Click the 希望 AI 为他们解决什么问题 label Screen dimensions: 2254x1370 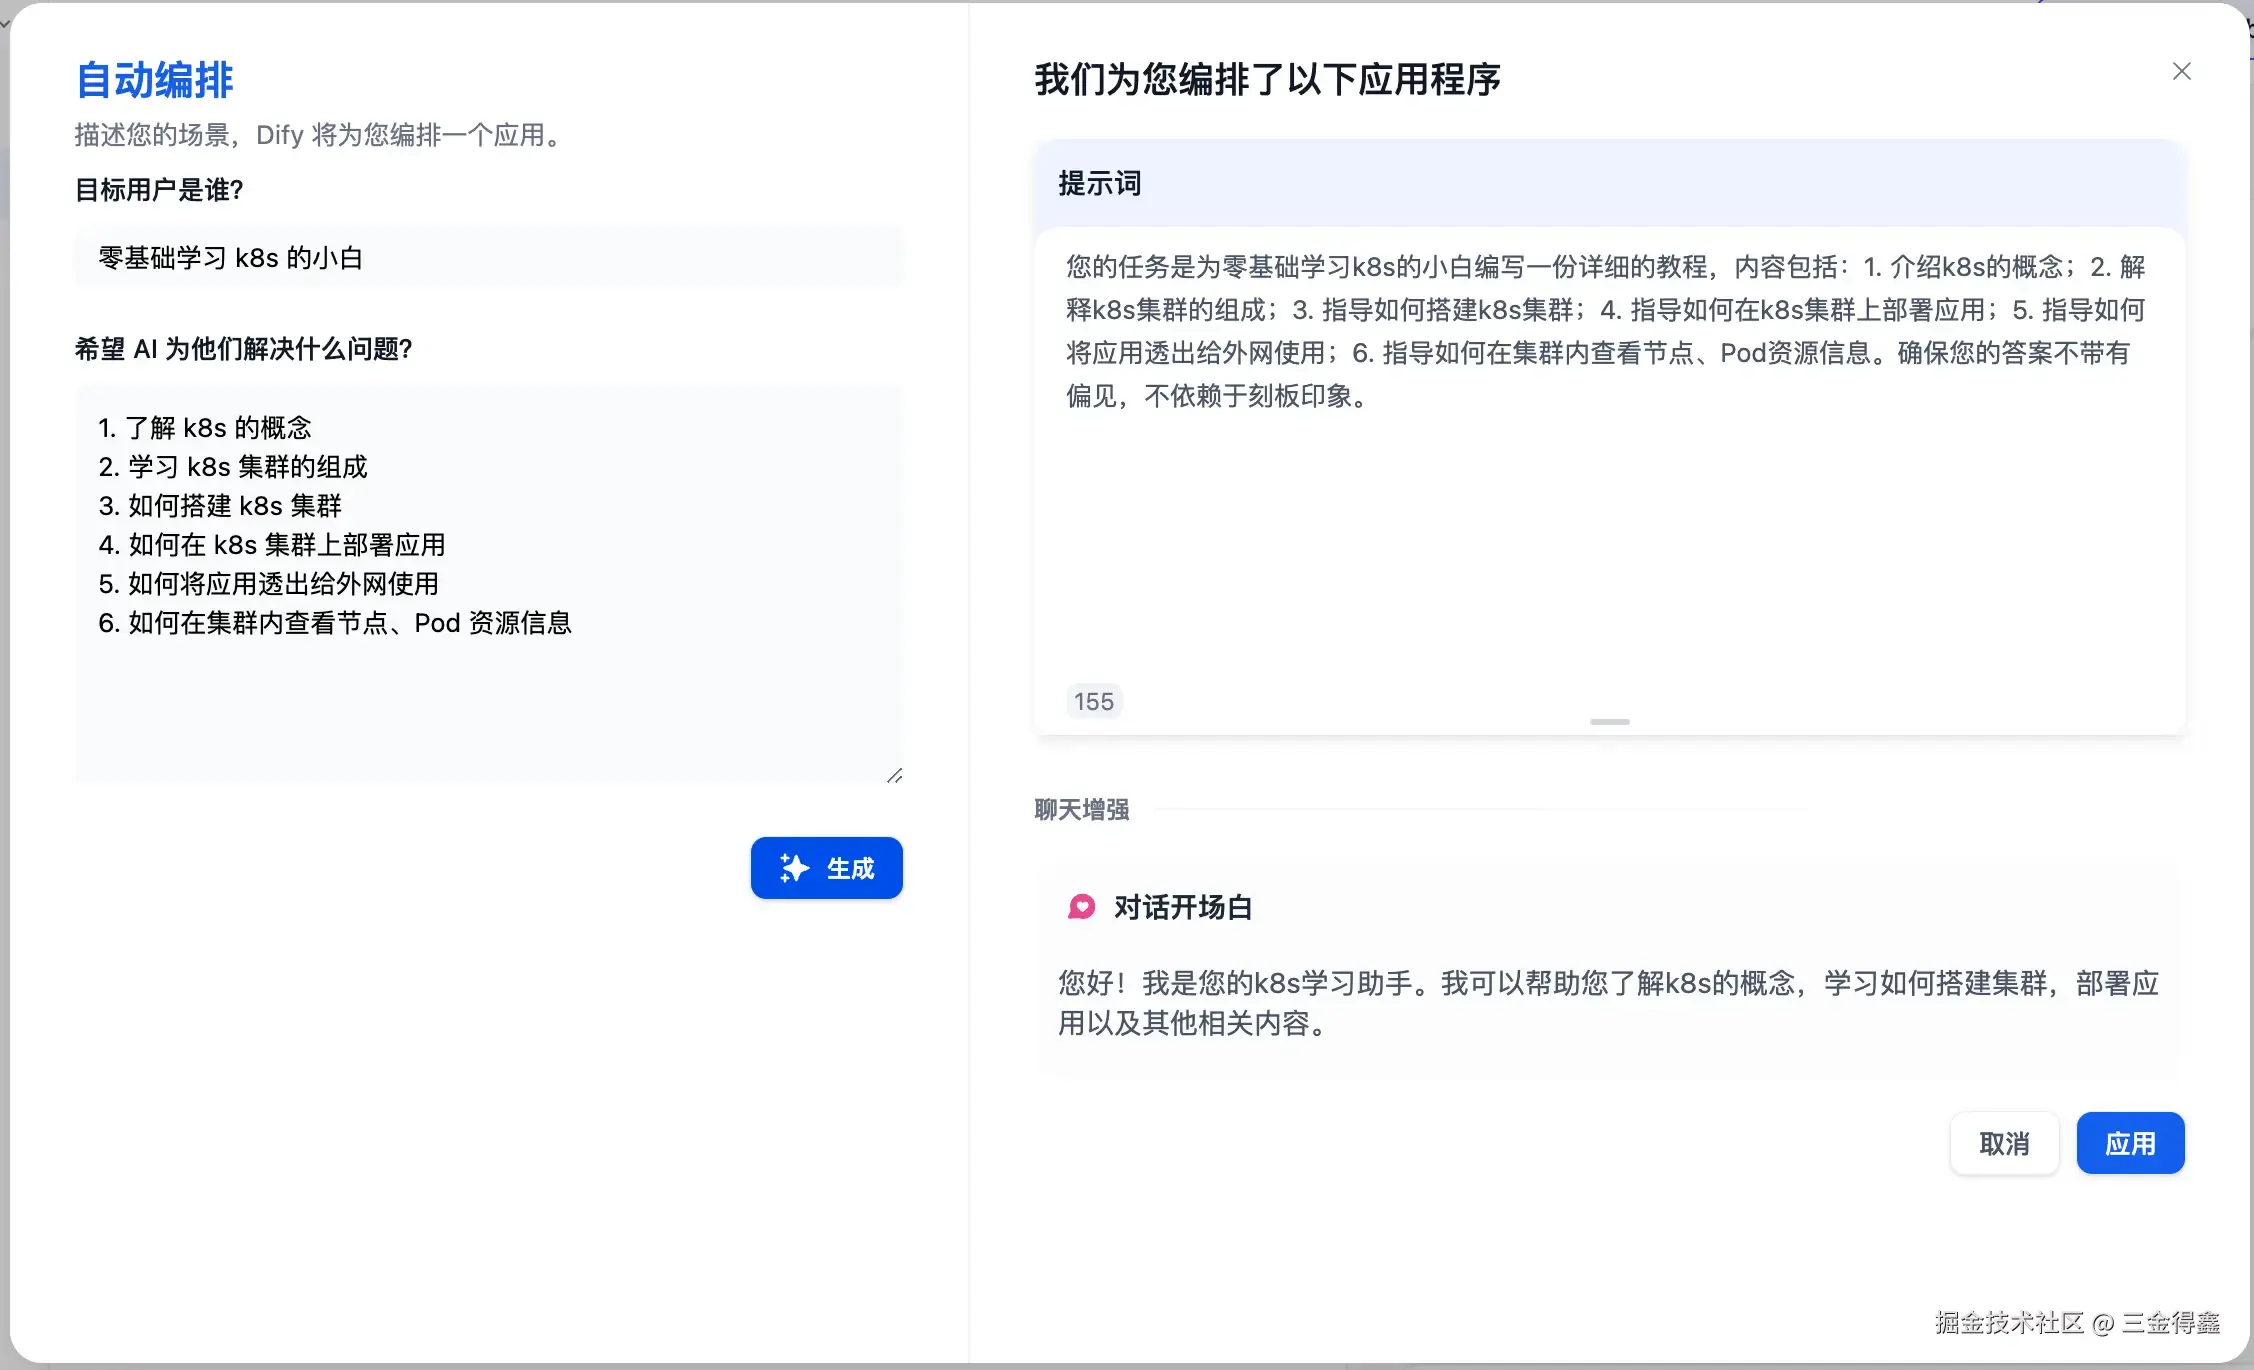pyautogui.click(x=243, y=349)
